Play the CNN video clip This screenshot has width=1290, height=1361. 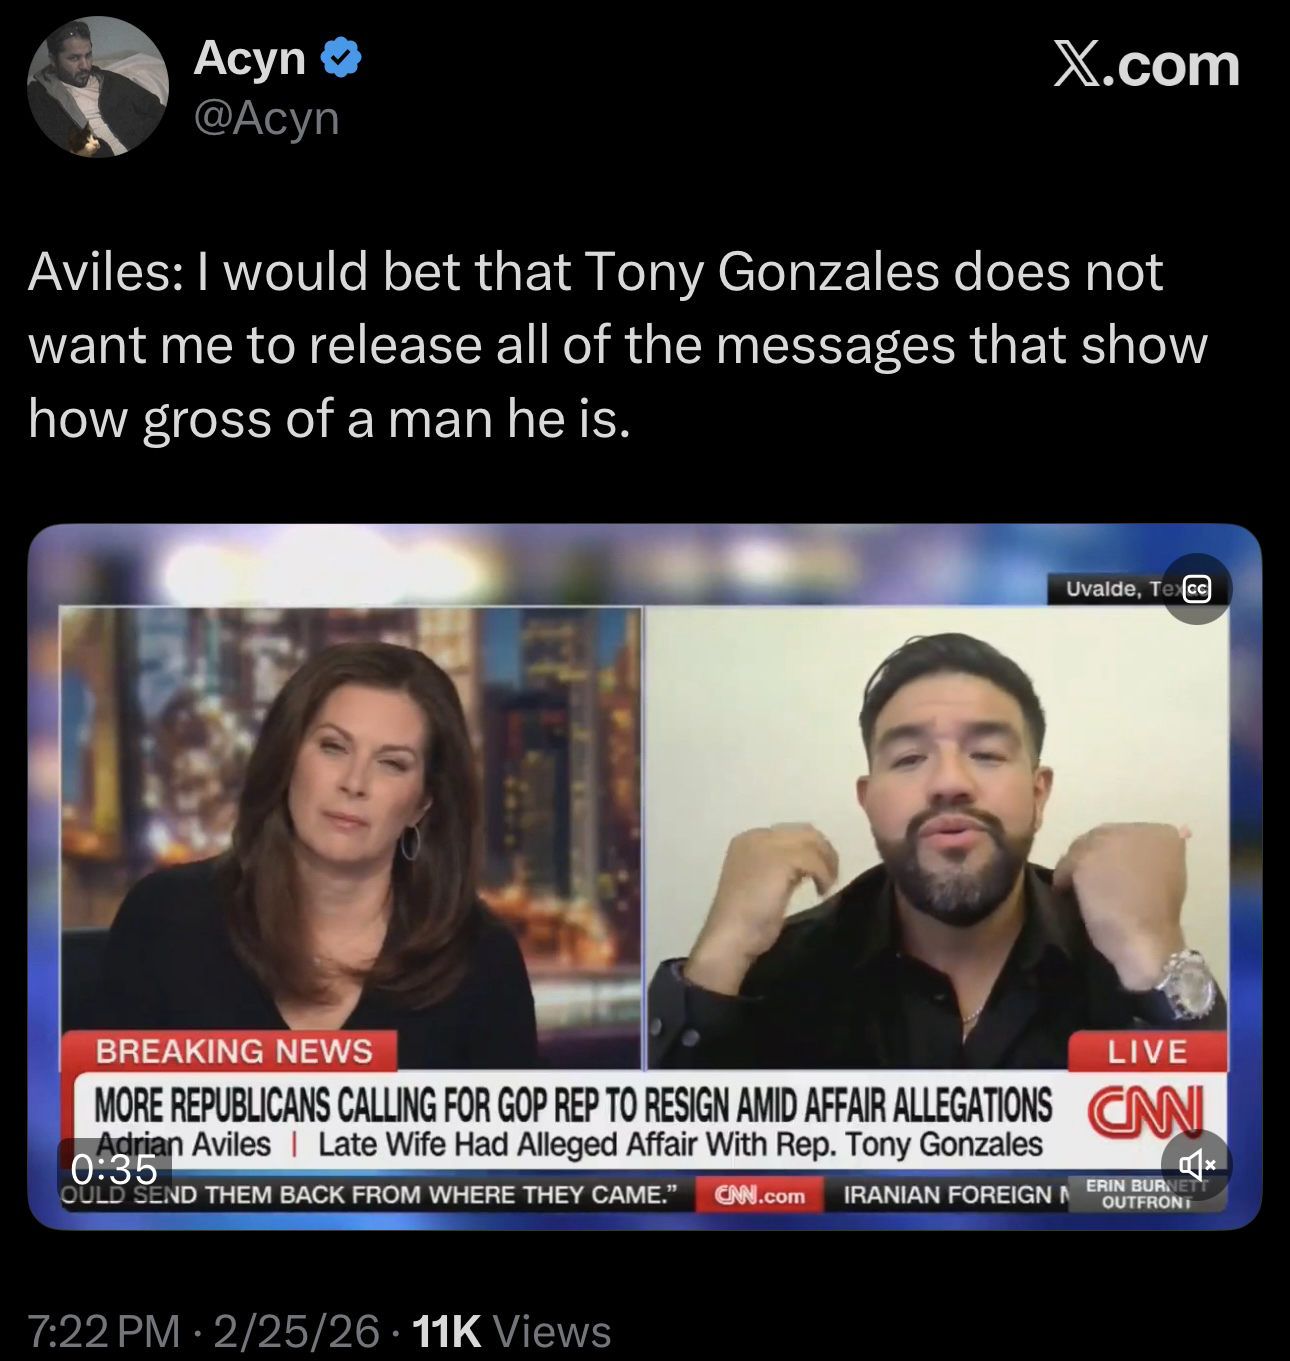[x=644, y=876]
